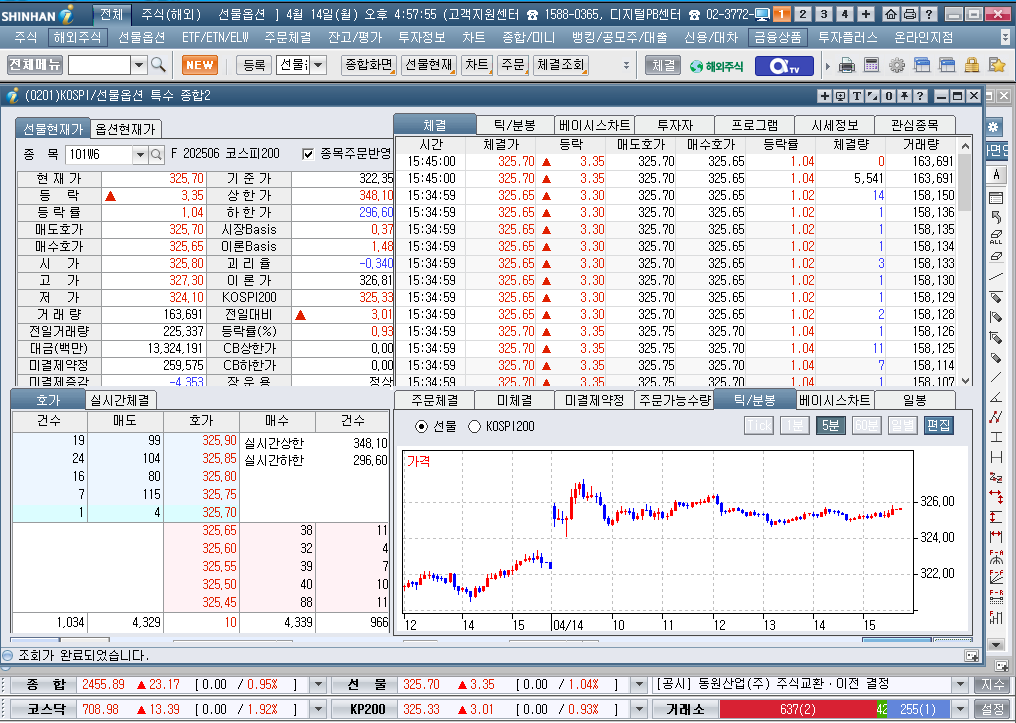The width and height of the screenshot is (1016, 723).
Task: Switch to virtual screen 3
Action: click(824, 14)
